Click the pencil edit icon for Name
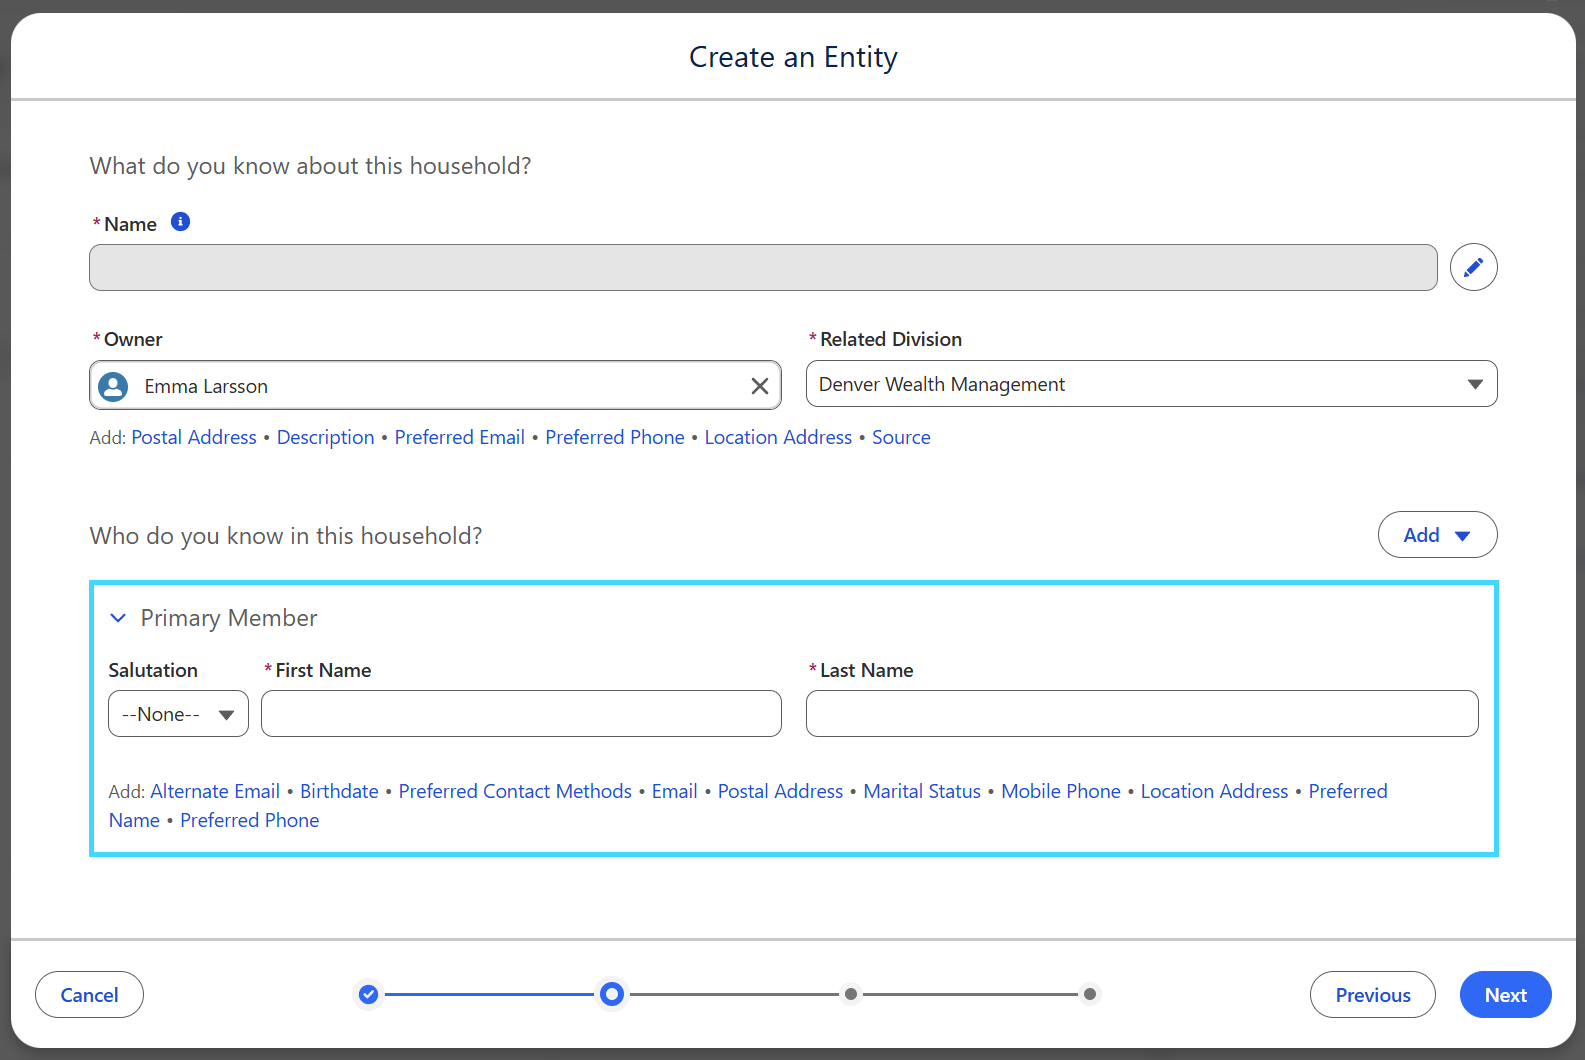 [x=1473, y=267]
